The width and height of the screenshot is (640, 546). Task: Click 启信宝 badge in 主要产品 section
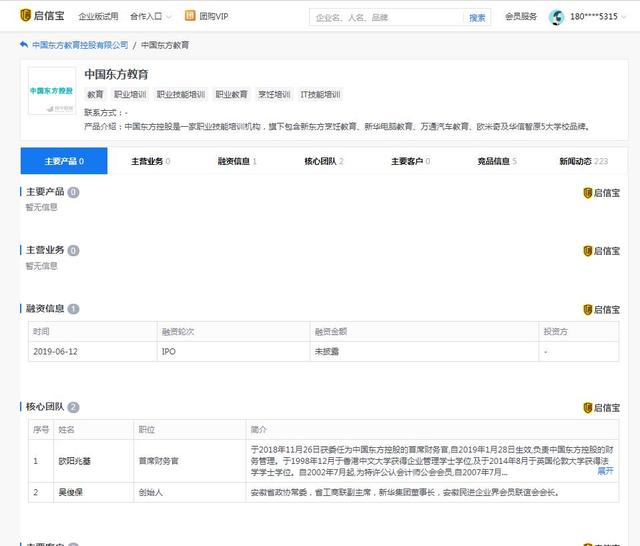click(600, 193)
